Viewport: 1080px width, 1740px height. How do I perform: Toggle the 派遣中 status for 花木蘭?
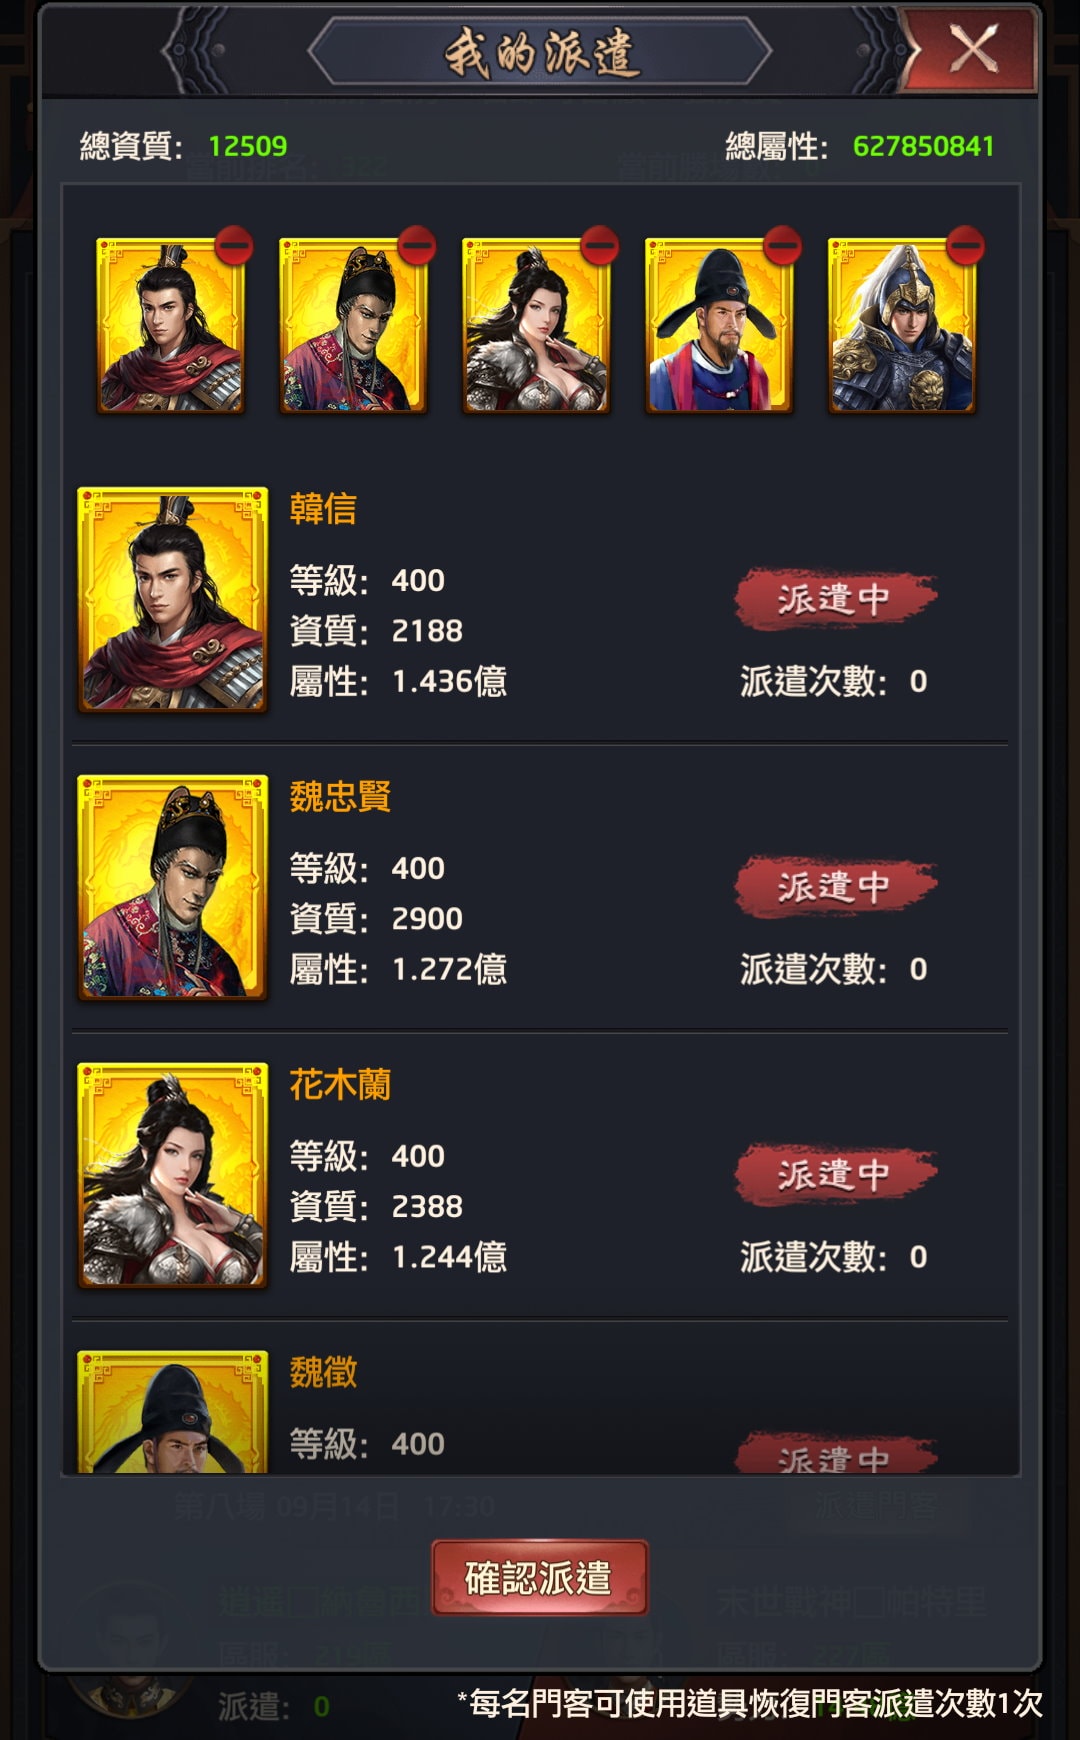(x=835, y=1174)
